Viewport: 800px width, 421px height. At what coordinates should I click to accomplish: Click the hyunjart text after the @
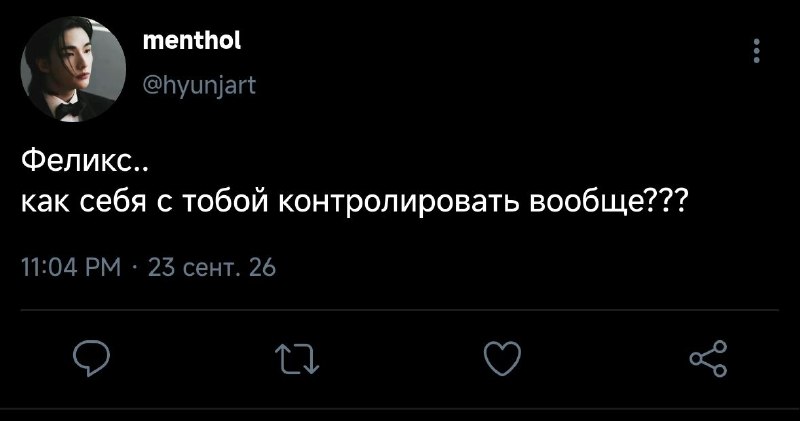point(208,86)
